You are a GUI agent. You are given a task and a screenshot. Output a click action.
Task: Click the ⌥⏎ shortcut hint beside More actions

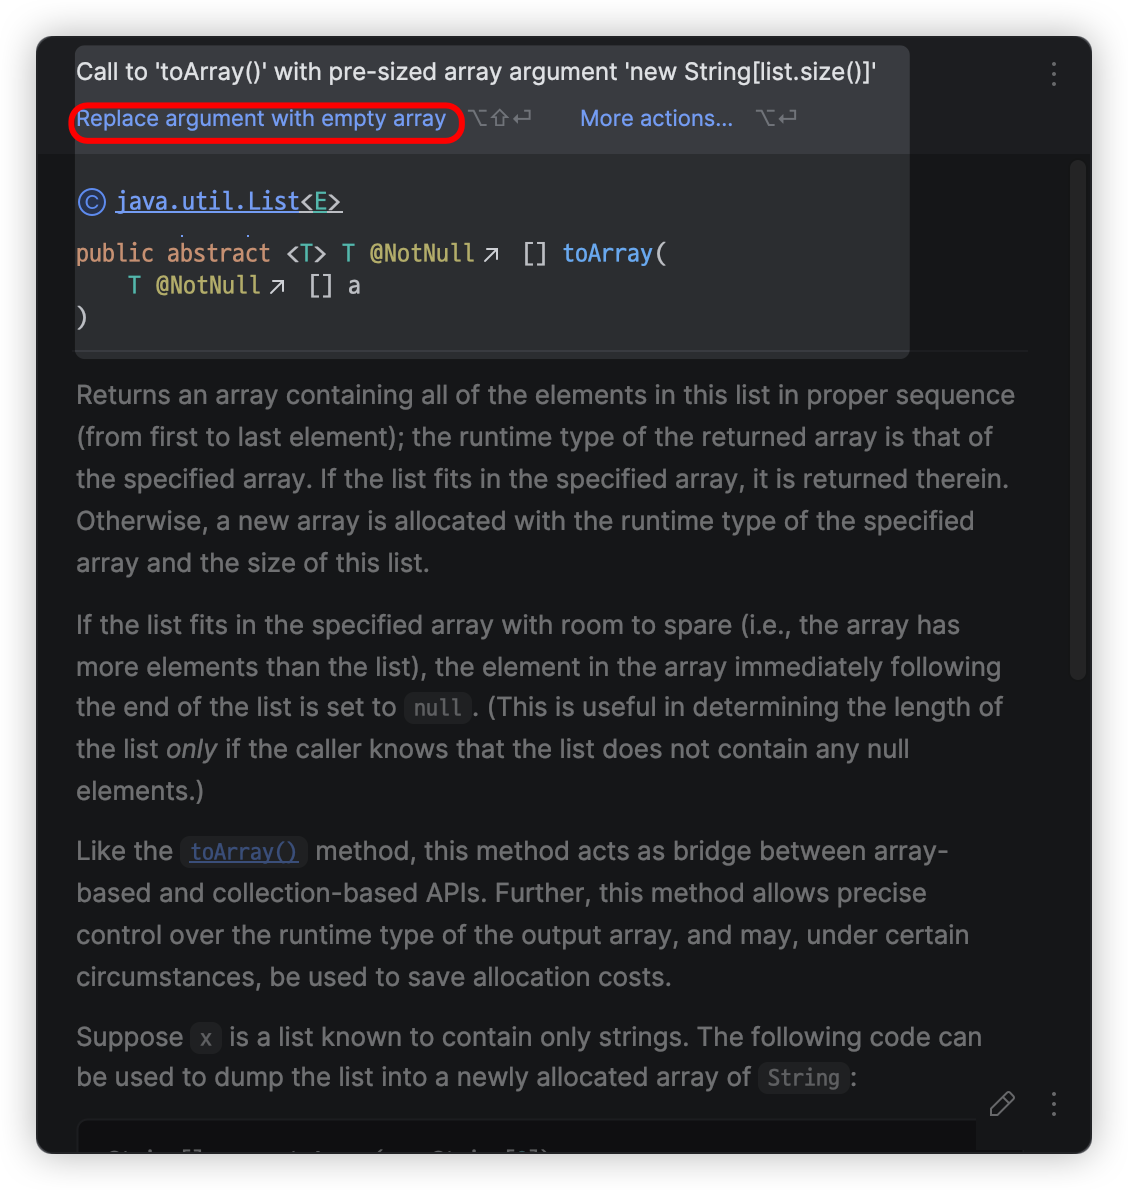[x=776, y=118]
